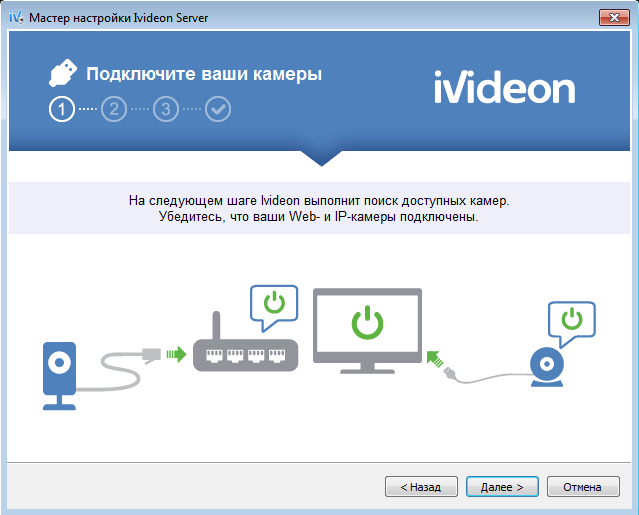Viewport: 639px width, 515px height.
Task: Select step 3 circle in wizard progress
Action: pos(166,109)
